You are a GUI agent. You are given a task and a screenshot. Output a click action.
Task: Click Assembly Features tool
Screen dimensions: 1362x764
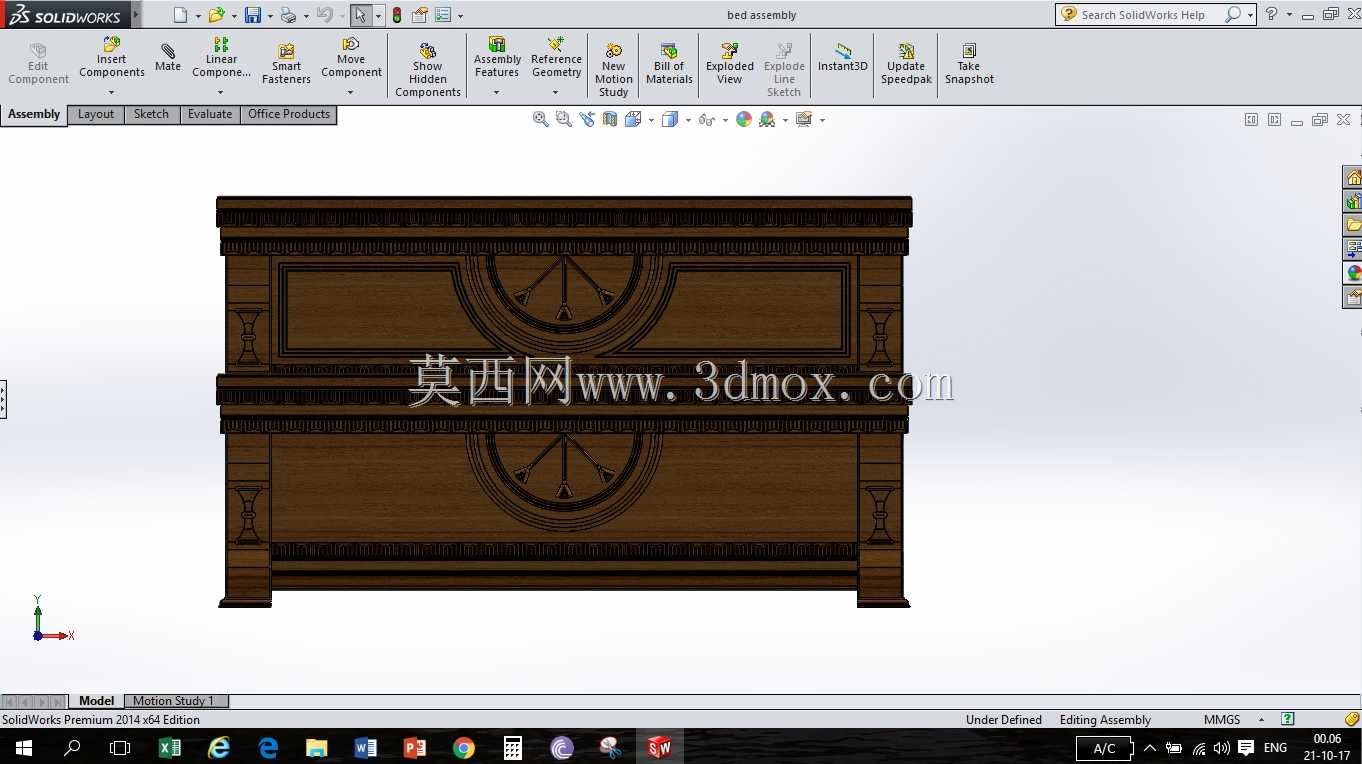pyautogui.click(x=497, y=59)
